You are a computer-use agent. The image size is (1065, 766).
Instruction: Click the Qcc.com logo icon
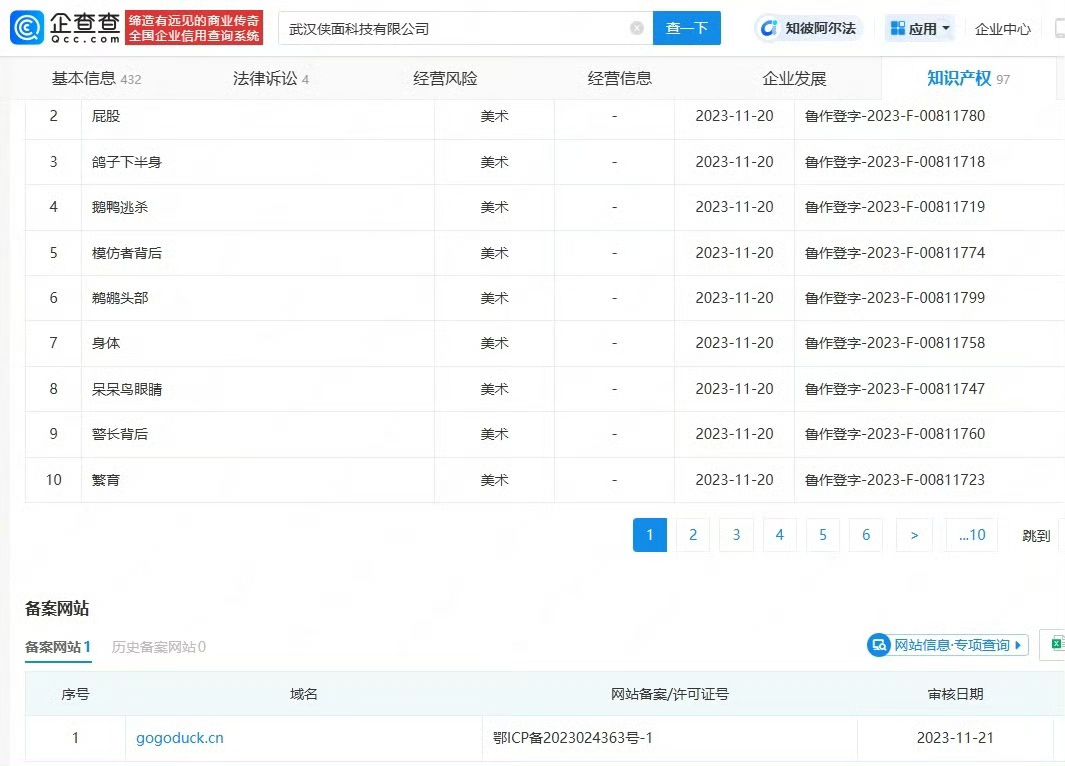click(x=27, y=28)
